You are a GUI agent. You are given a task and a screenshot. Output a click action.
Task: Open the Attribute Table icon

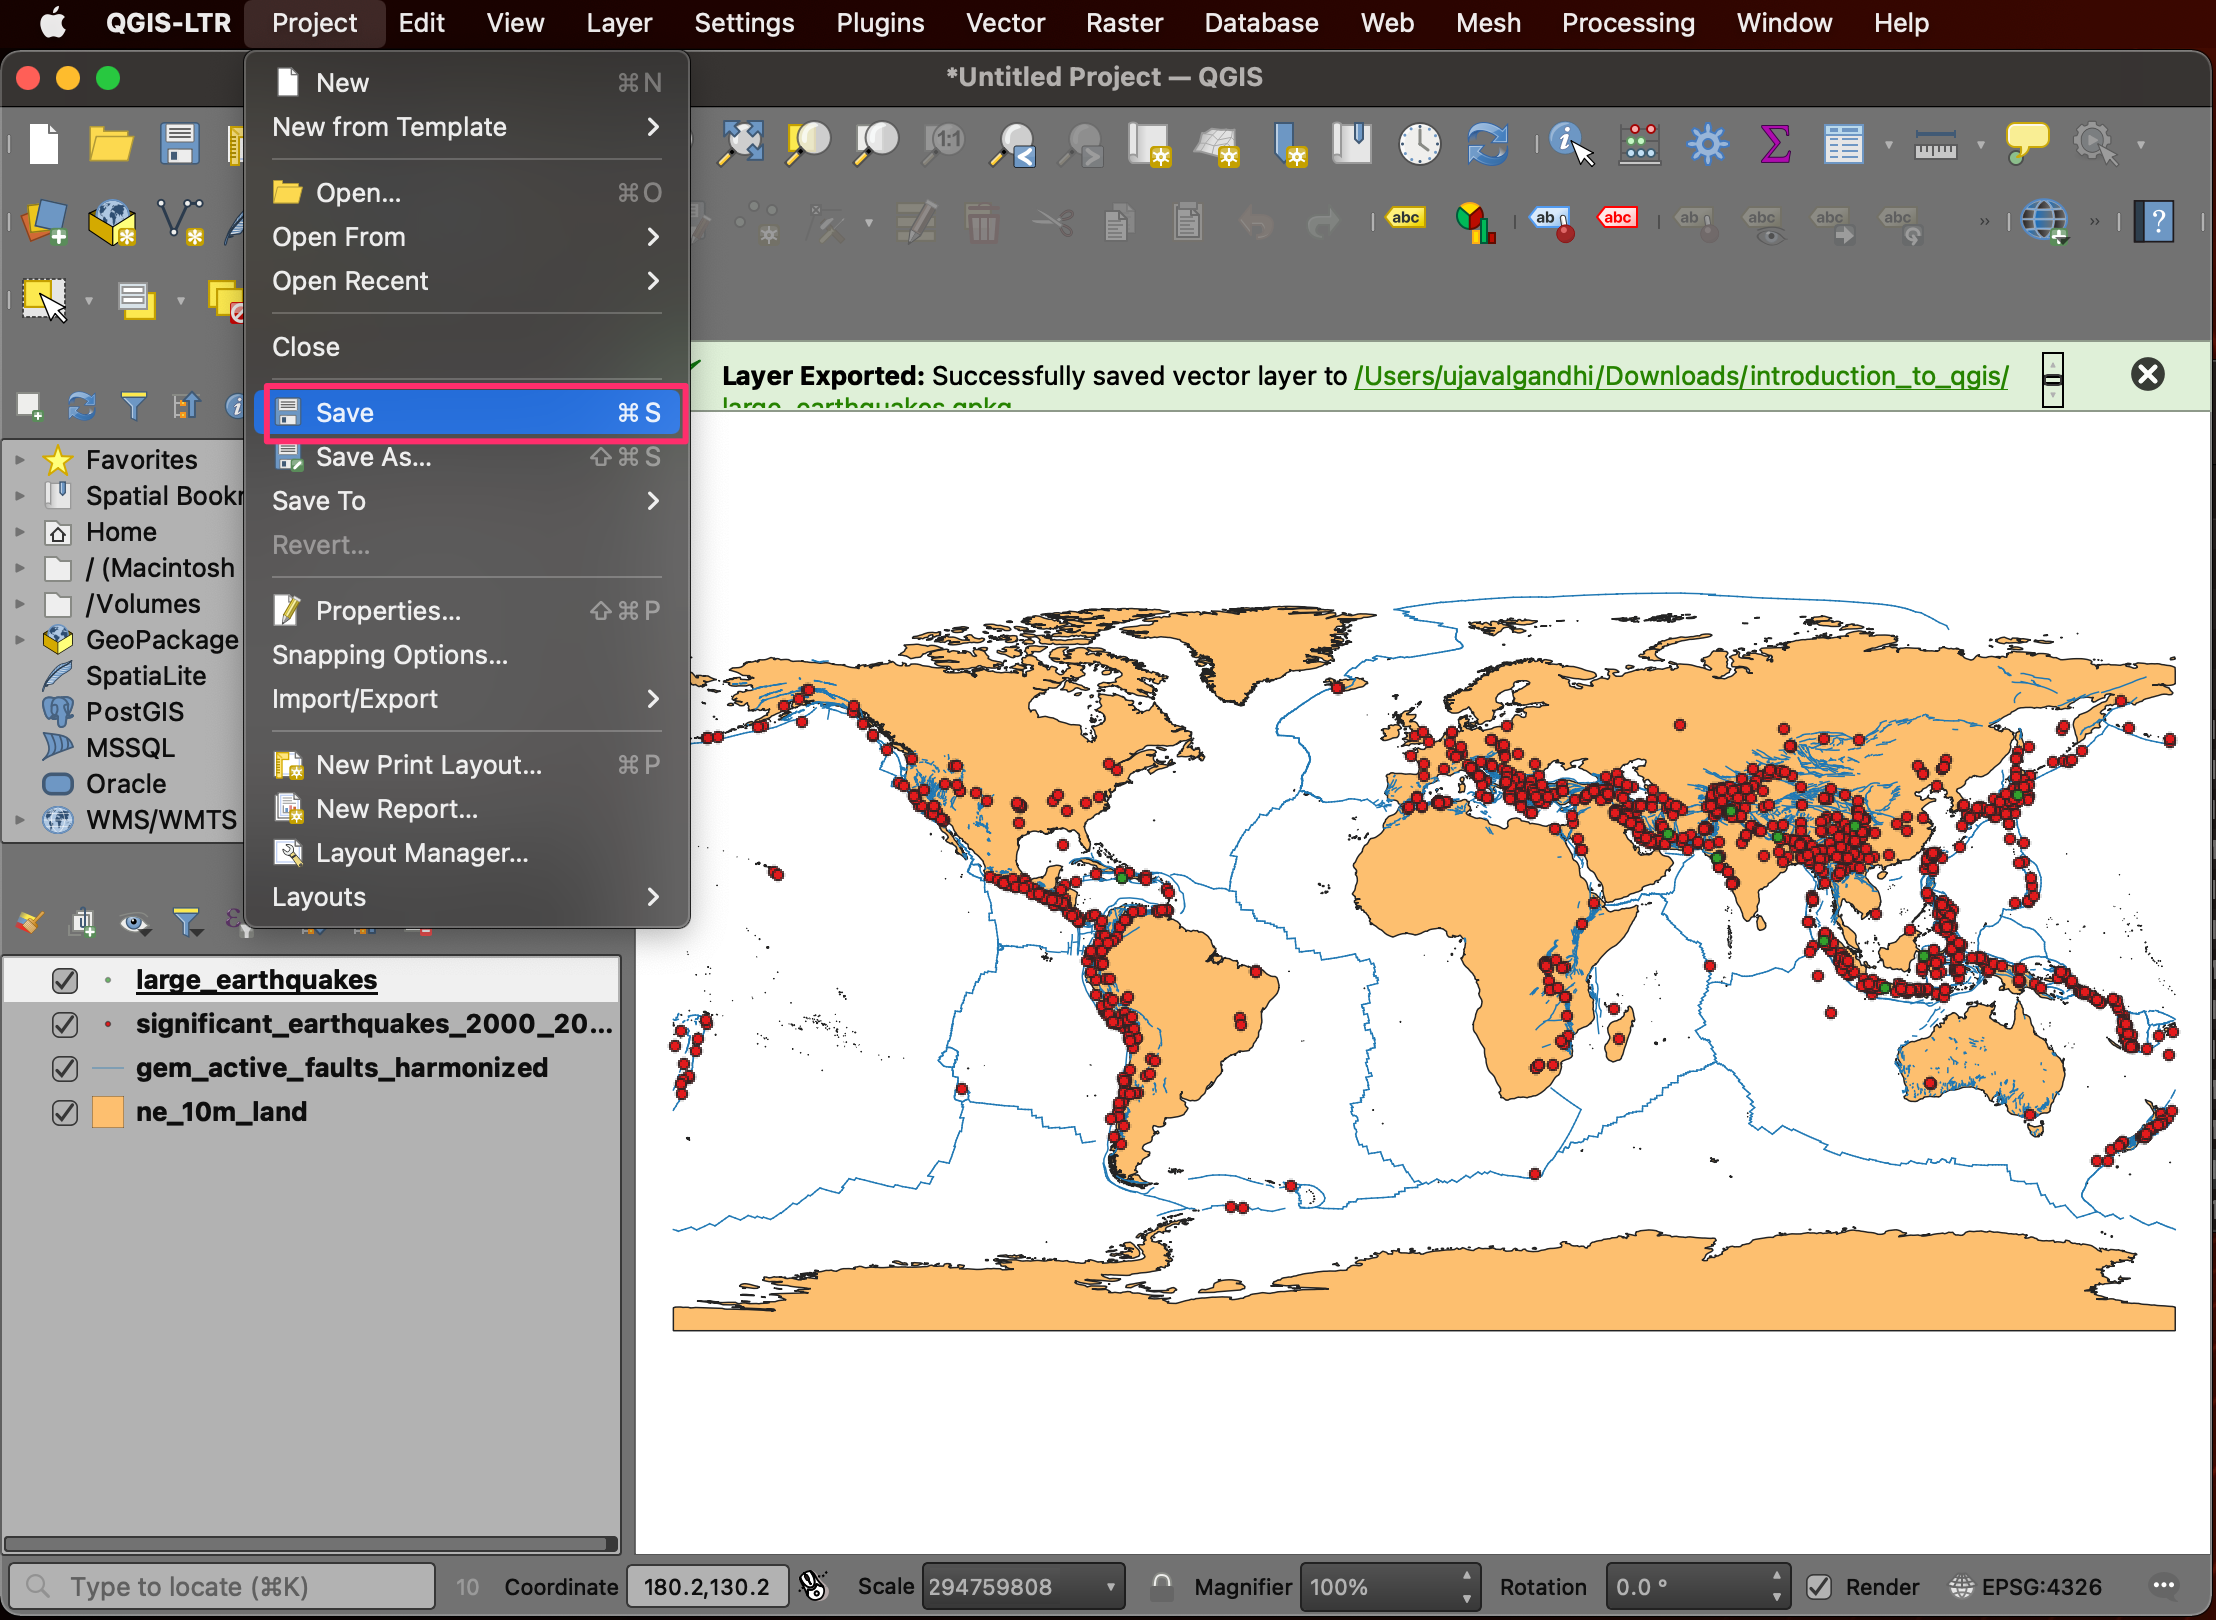[1843, 144]
